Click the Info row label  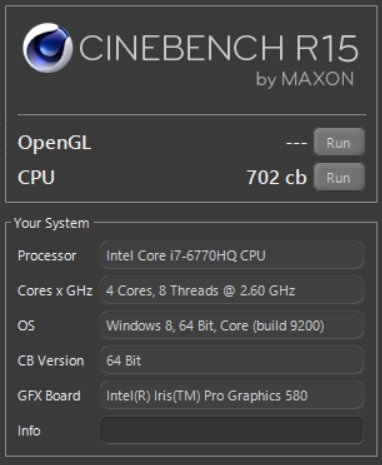coord(29,431)
